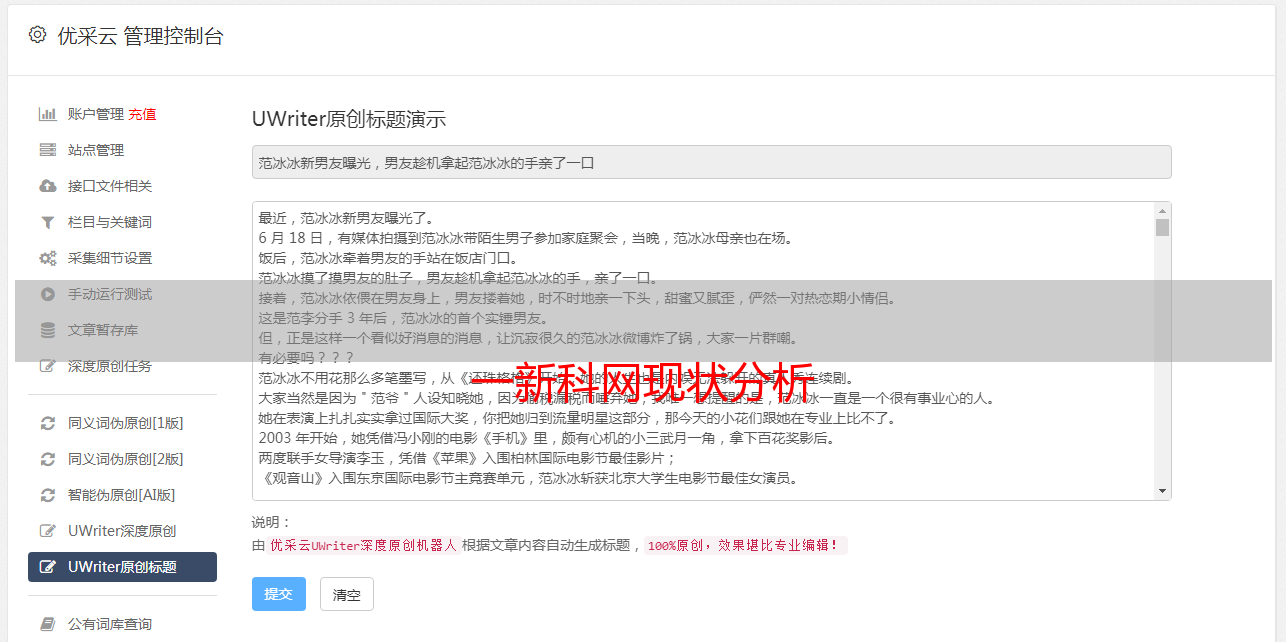
Task: Click the line starting 《观音山》入围东京国际电影节
Action: pyautogui.click(x=528, y=478)
